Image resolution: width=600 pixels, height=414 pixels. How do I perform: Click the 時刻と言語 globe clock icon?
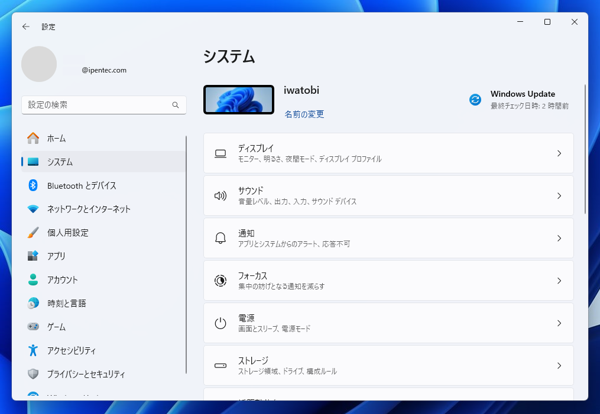tap(33, 303)
